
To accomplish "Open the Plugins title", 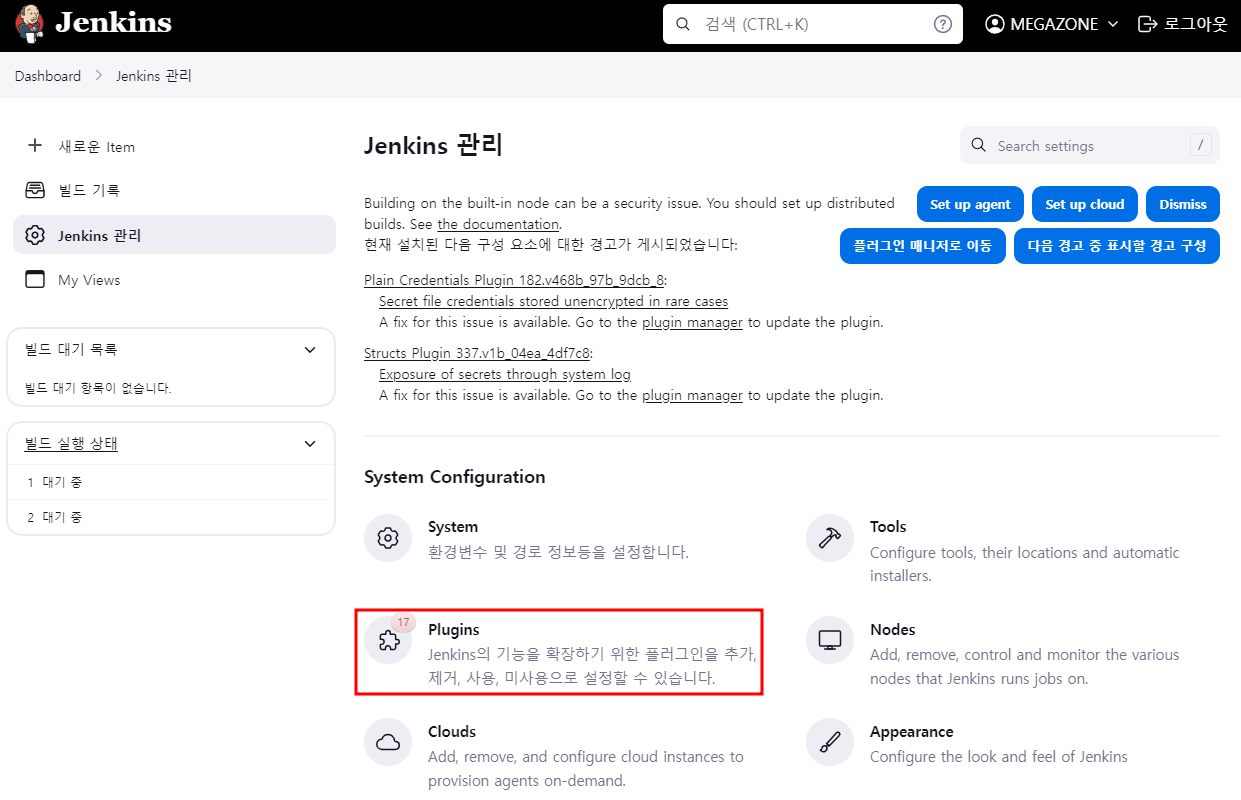I will [x=454, y=630].
